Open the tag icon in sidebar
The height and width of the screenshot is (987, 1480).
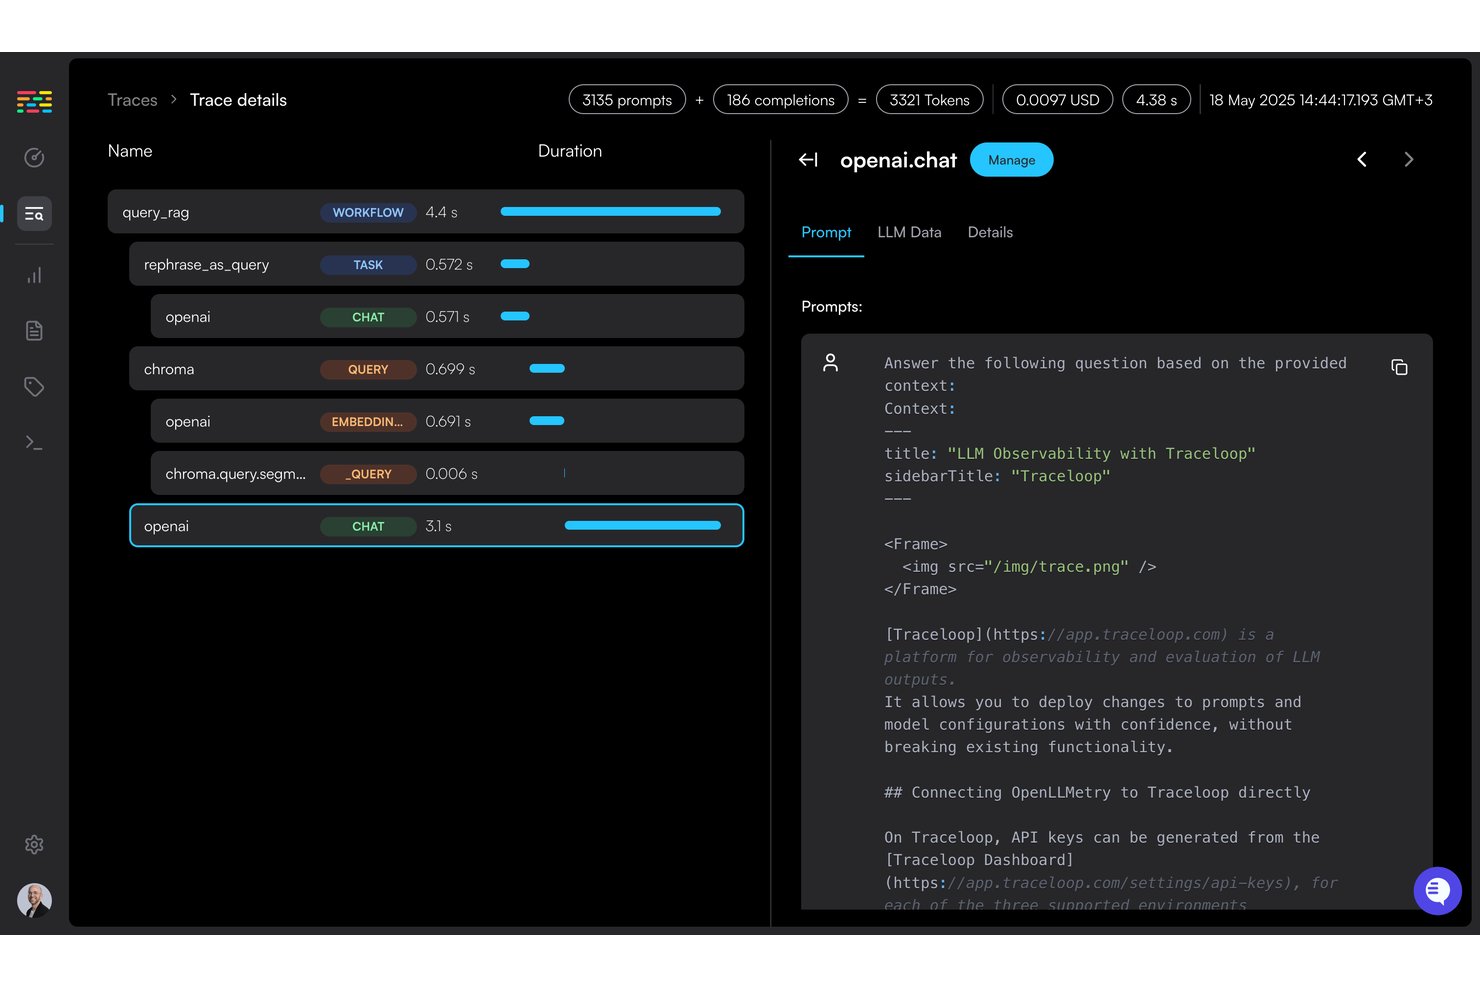click(34, 387)
